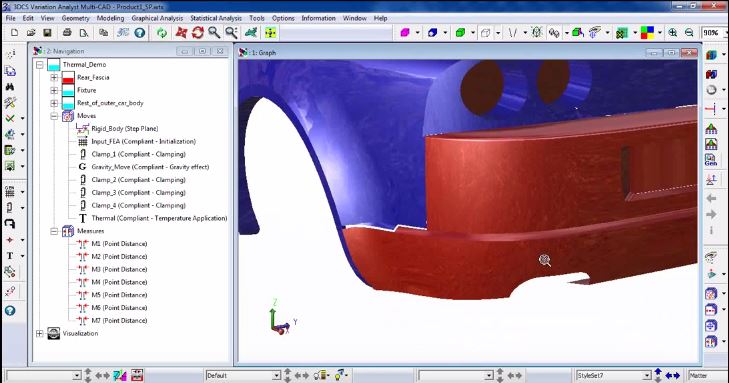This screenshot has width=729, height=383.
Task: Click the red Rear_Fascia color swatch
Action: pyautogui.click(x=68, y=78)
